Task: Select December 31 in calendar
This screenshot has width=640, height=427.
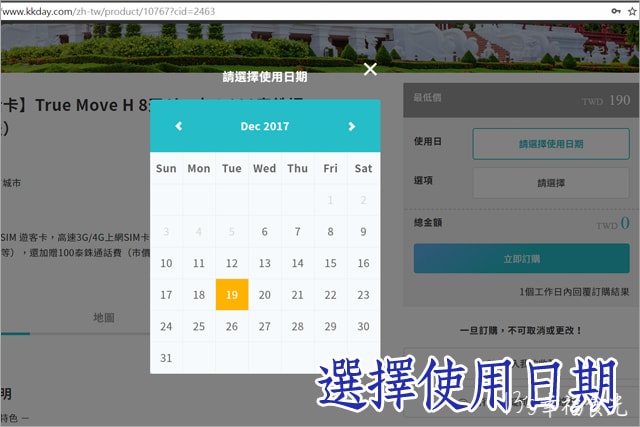Action: point(166,358)
